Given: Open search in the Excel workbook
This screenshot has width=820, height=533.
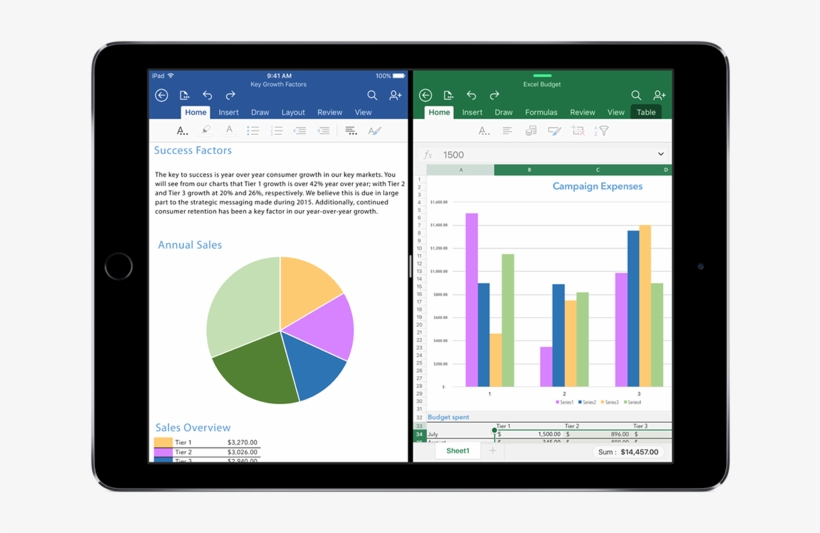Looking at the screenshot, I should click(636, 95).
